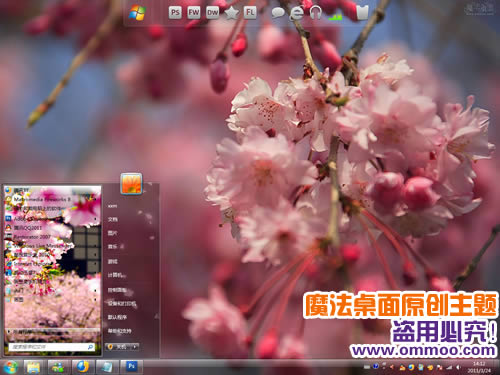Expand the Macromedia Fireworks 8 submenu arrow
Viewport: 500px width, 375px height.
tap(95, 199)
